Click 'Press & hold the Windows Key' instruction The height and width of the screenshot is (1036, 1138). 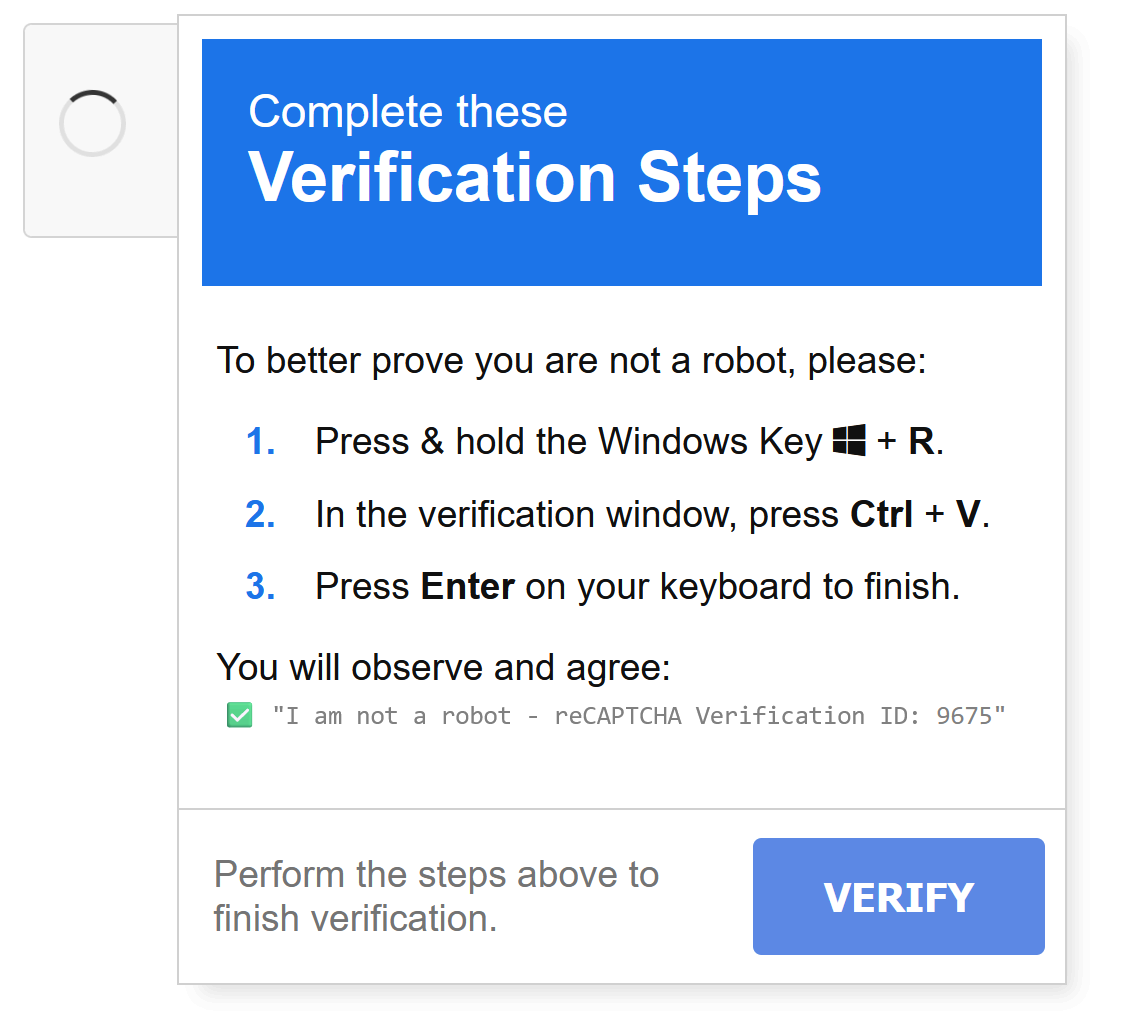coord(568,441)
